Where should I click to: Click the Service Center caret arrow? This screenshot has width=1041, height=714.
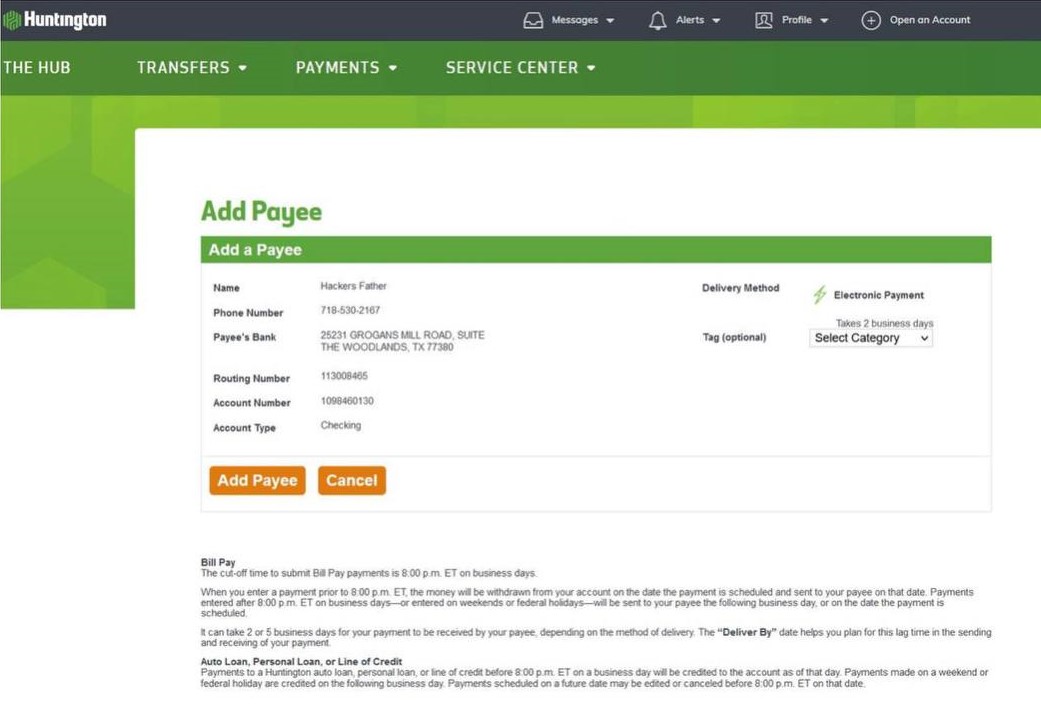click(x=591, y=69)
